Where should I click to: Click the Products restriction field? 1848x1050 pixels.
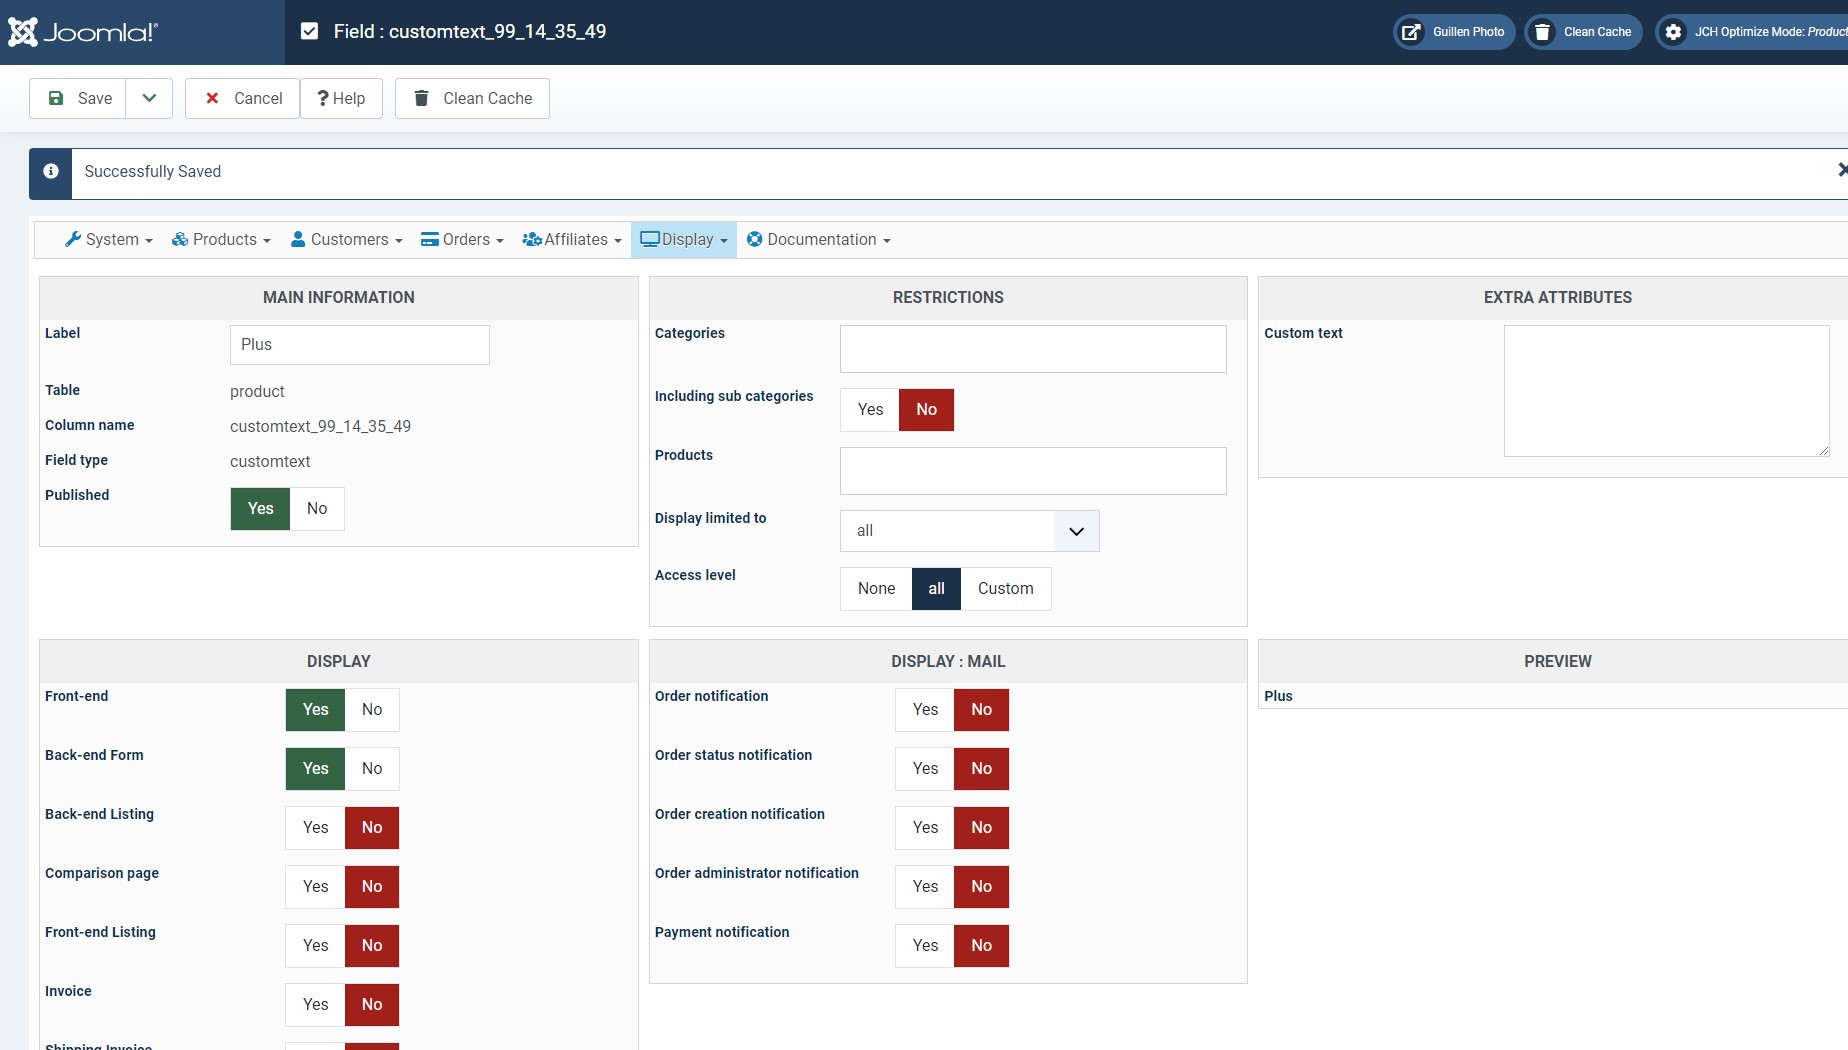coord(1033,471)
